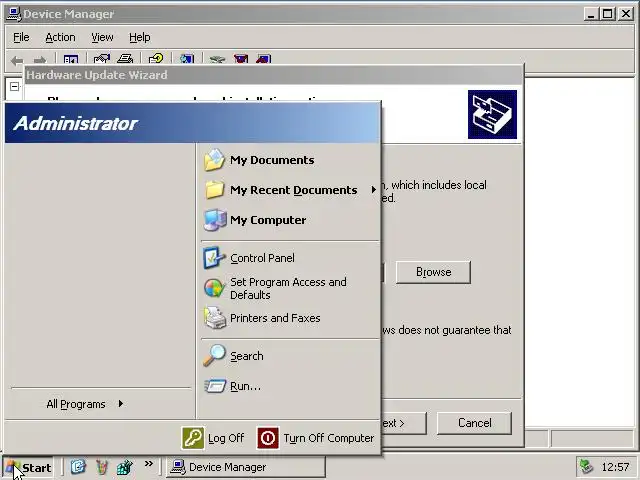Image resolution: width=640 pixels, height=480 pixels.
Task: Open My Documents from the Start menu
Action: coord(290,160)
